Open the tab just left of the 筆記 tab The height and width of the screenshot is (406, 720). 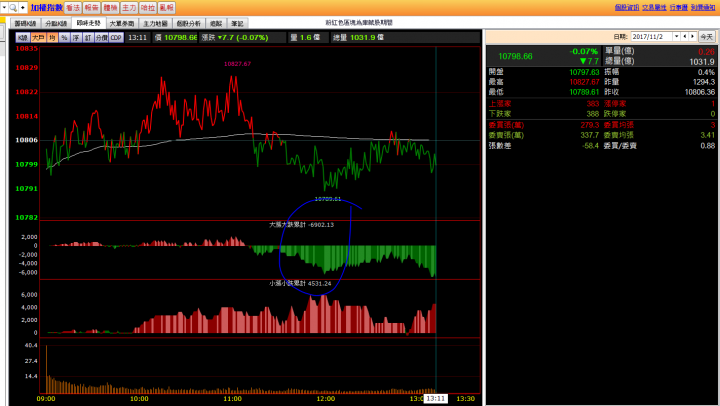tap(216, 23)
